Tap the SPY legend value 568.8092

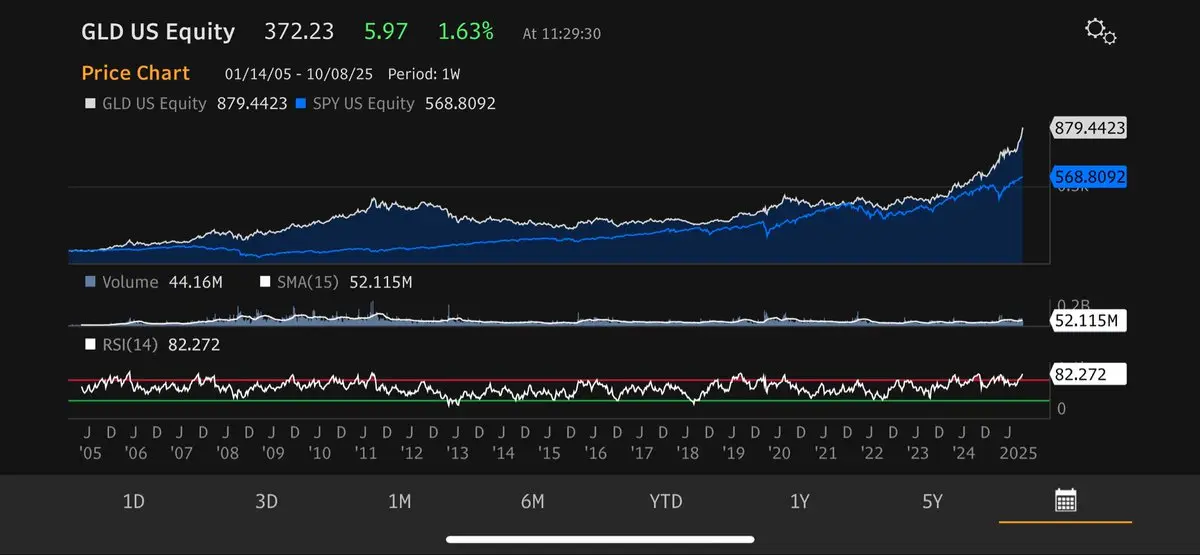click(460, 103)
